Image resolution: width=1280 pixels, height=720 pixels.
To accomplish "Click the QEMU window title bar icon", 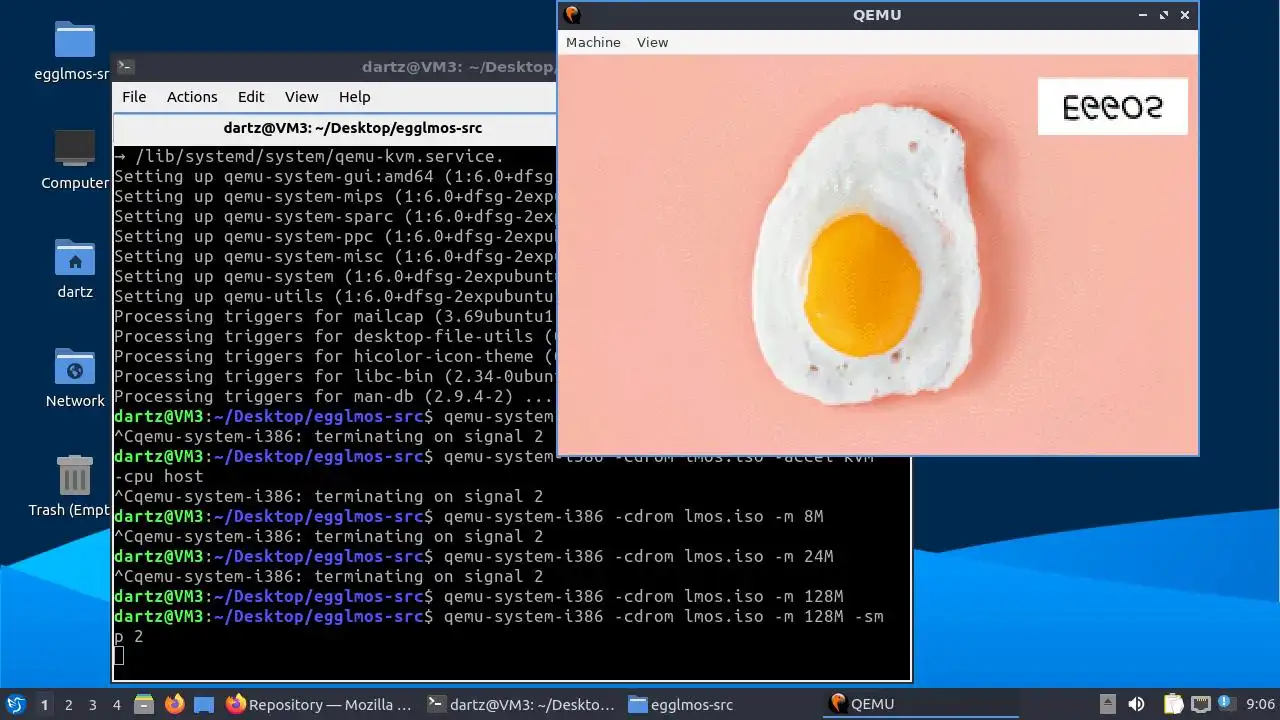I will click(572, 14).
